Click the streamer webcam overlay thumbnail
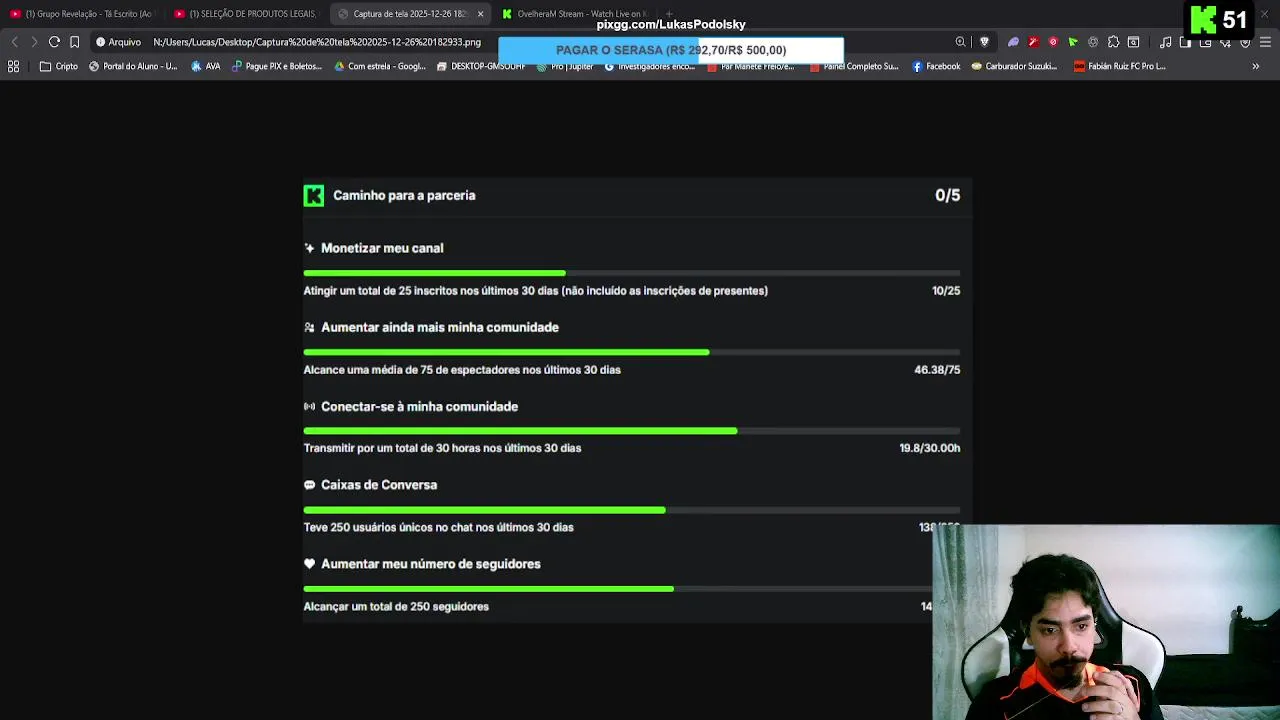This screenshot has width=1280, height=720. 1106,622
